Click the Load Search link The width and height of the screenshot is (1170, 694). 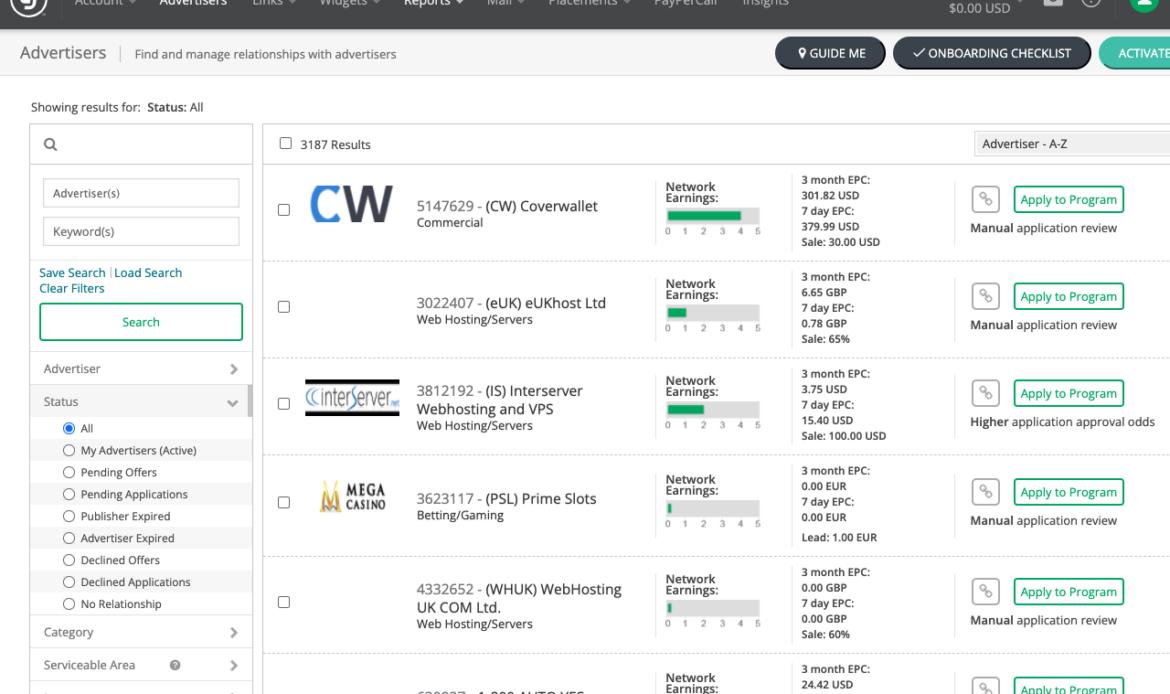click(148, 272)
